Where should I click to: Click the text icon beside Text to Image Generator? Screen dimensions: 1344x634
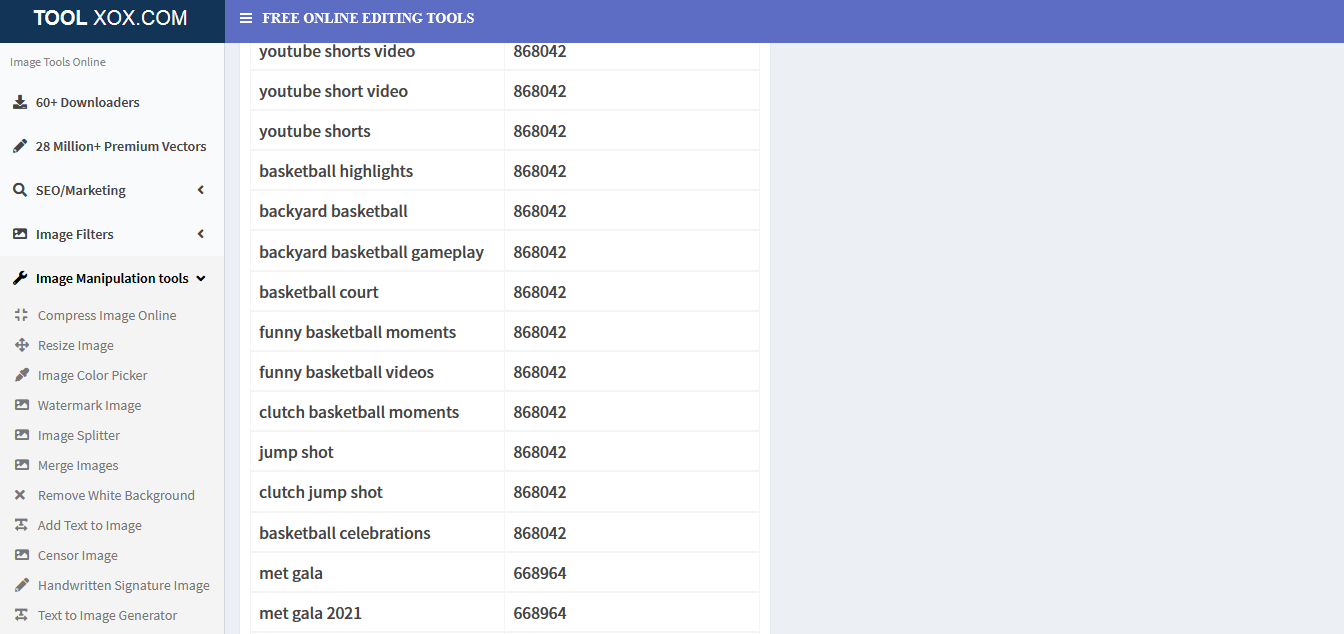coord(21,615)
